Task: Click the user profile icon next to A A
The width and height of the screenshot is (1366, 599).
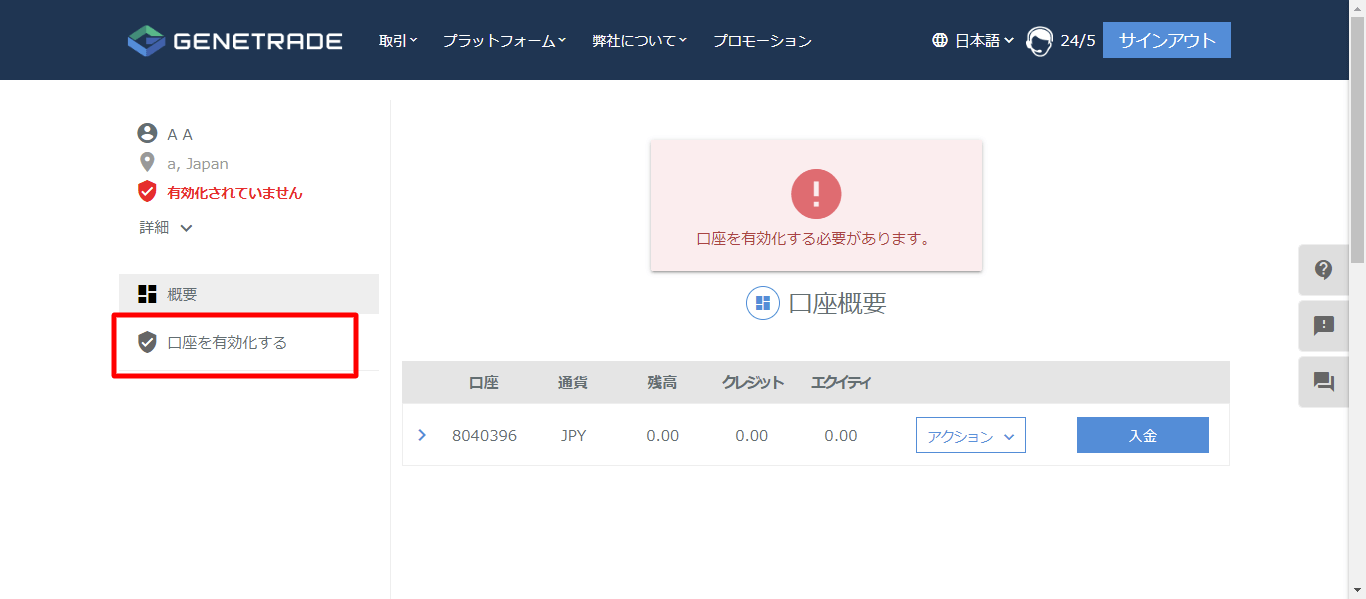Action: [x=147, y=132]
